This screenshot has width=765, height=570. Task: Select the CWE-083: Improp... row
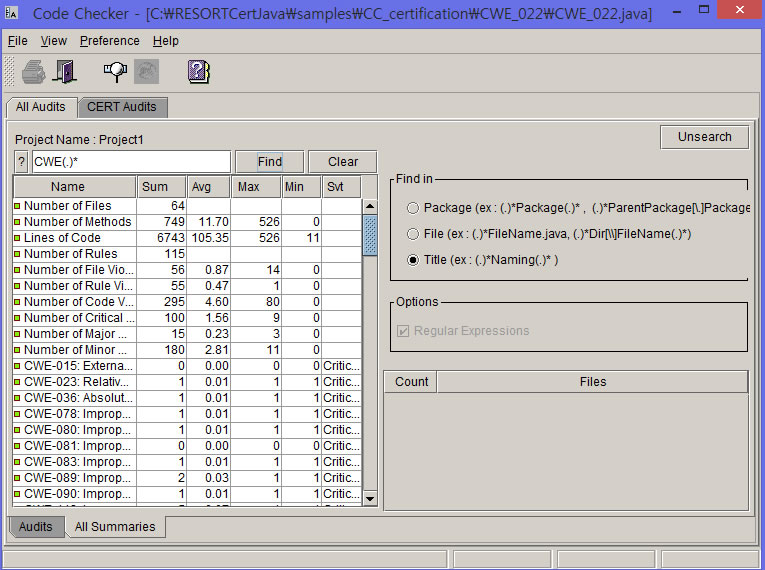coord(187,462)
